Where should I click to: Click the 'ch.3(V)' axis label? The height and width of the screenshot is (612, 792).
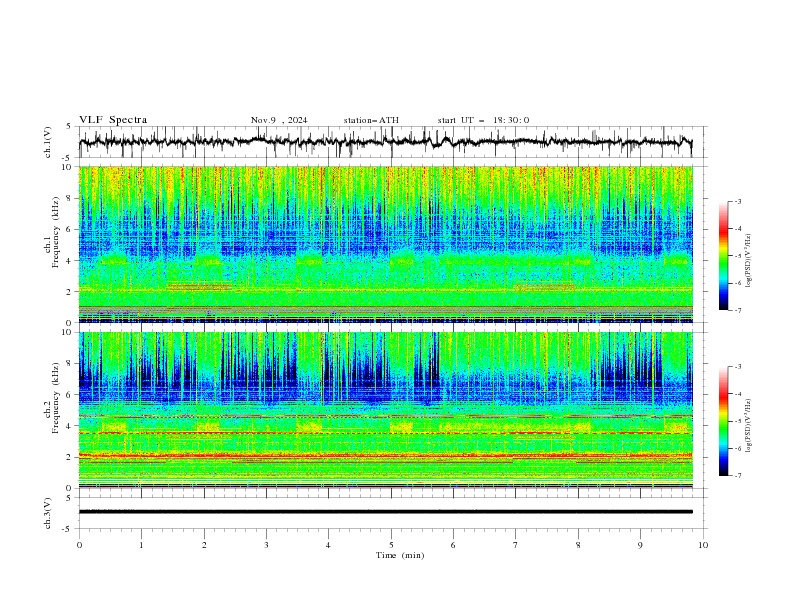click(x=48, y=513)
